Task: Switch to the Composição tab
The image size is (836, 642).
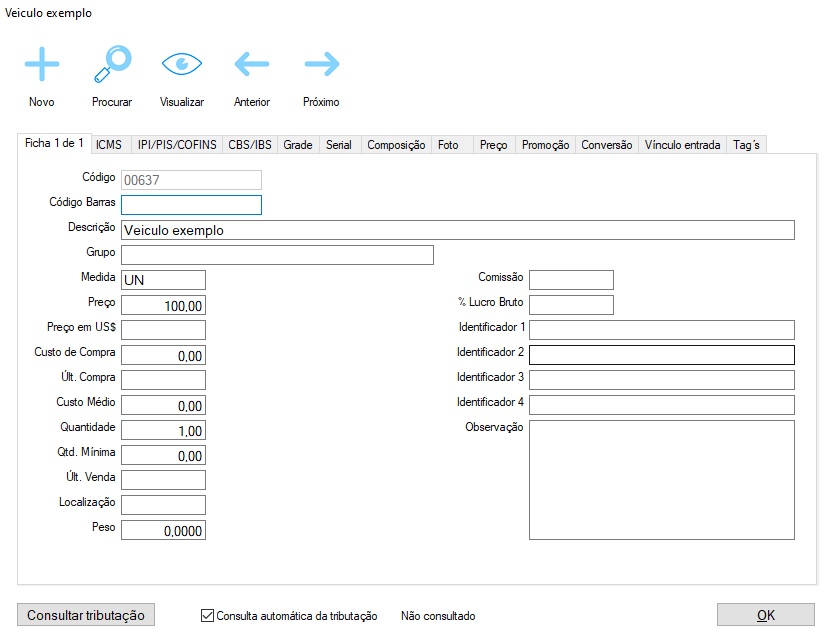Action: [x=396, y=145]
